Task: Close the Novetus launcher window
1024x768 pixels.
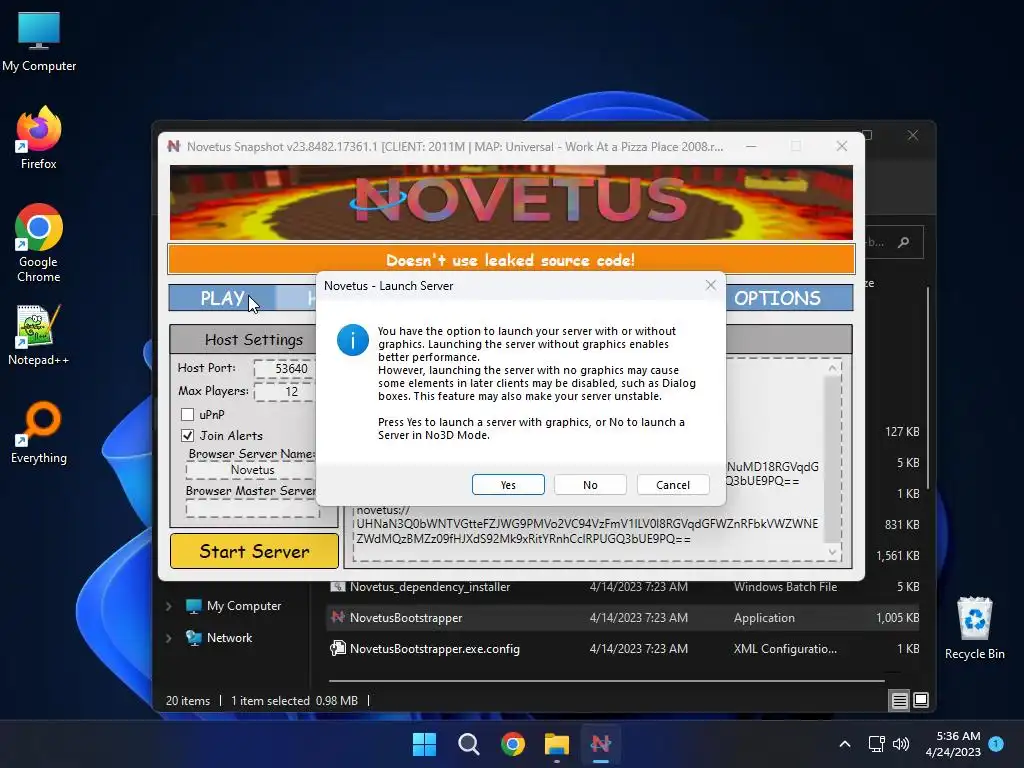Action: [842, 146]
